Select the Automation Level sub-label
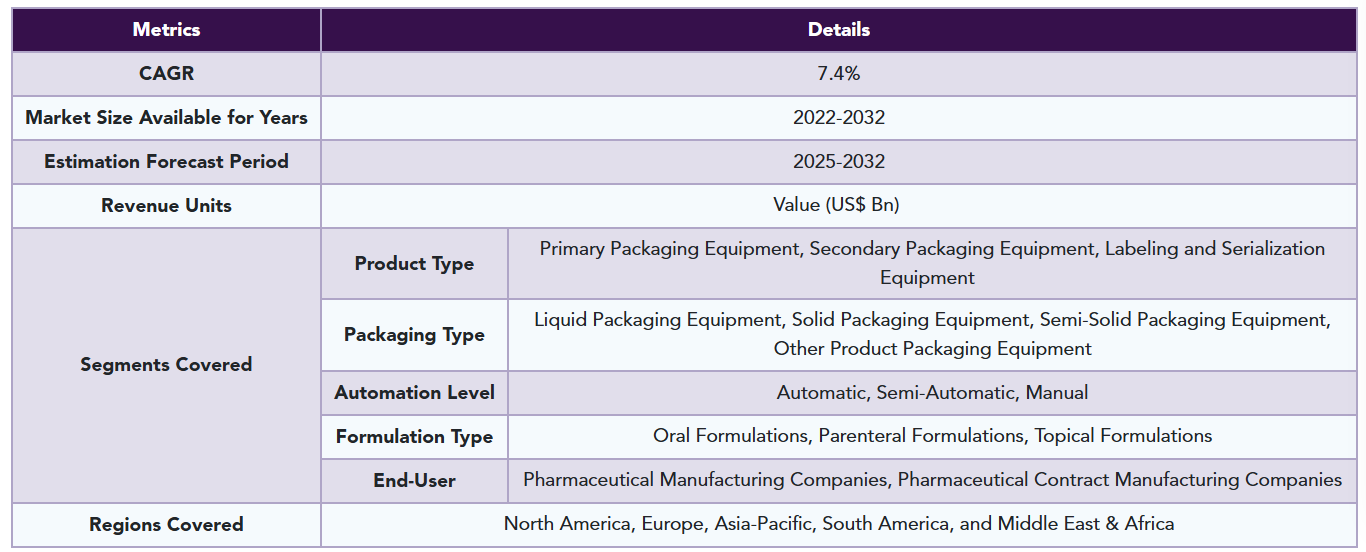1366x552 pixels. coord(414,393)
